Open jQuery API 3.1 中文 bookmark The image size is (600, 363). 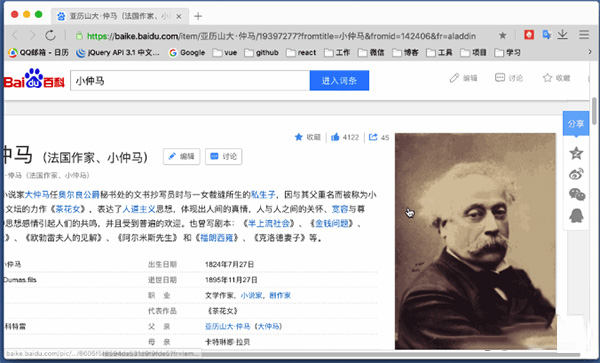click(x=118, y=53)
